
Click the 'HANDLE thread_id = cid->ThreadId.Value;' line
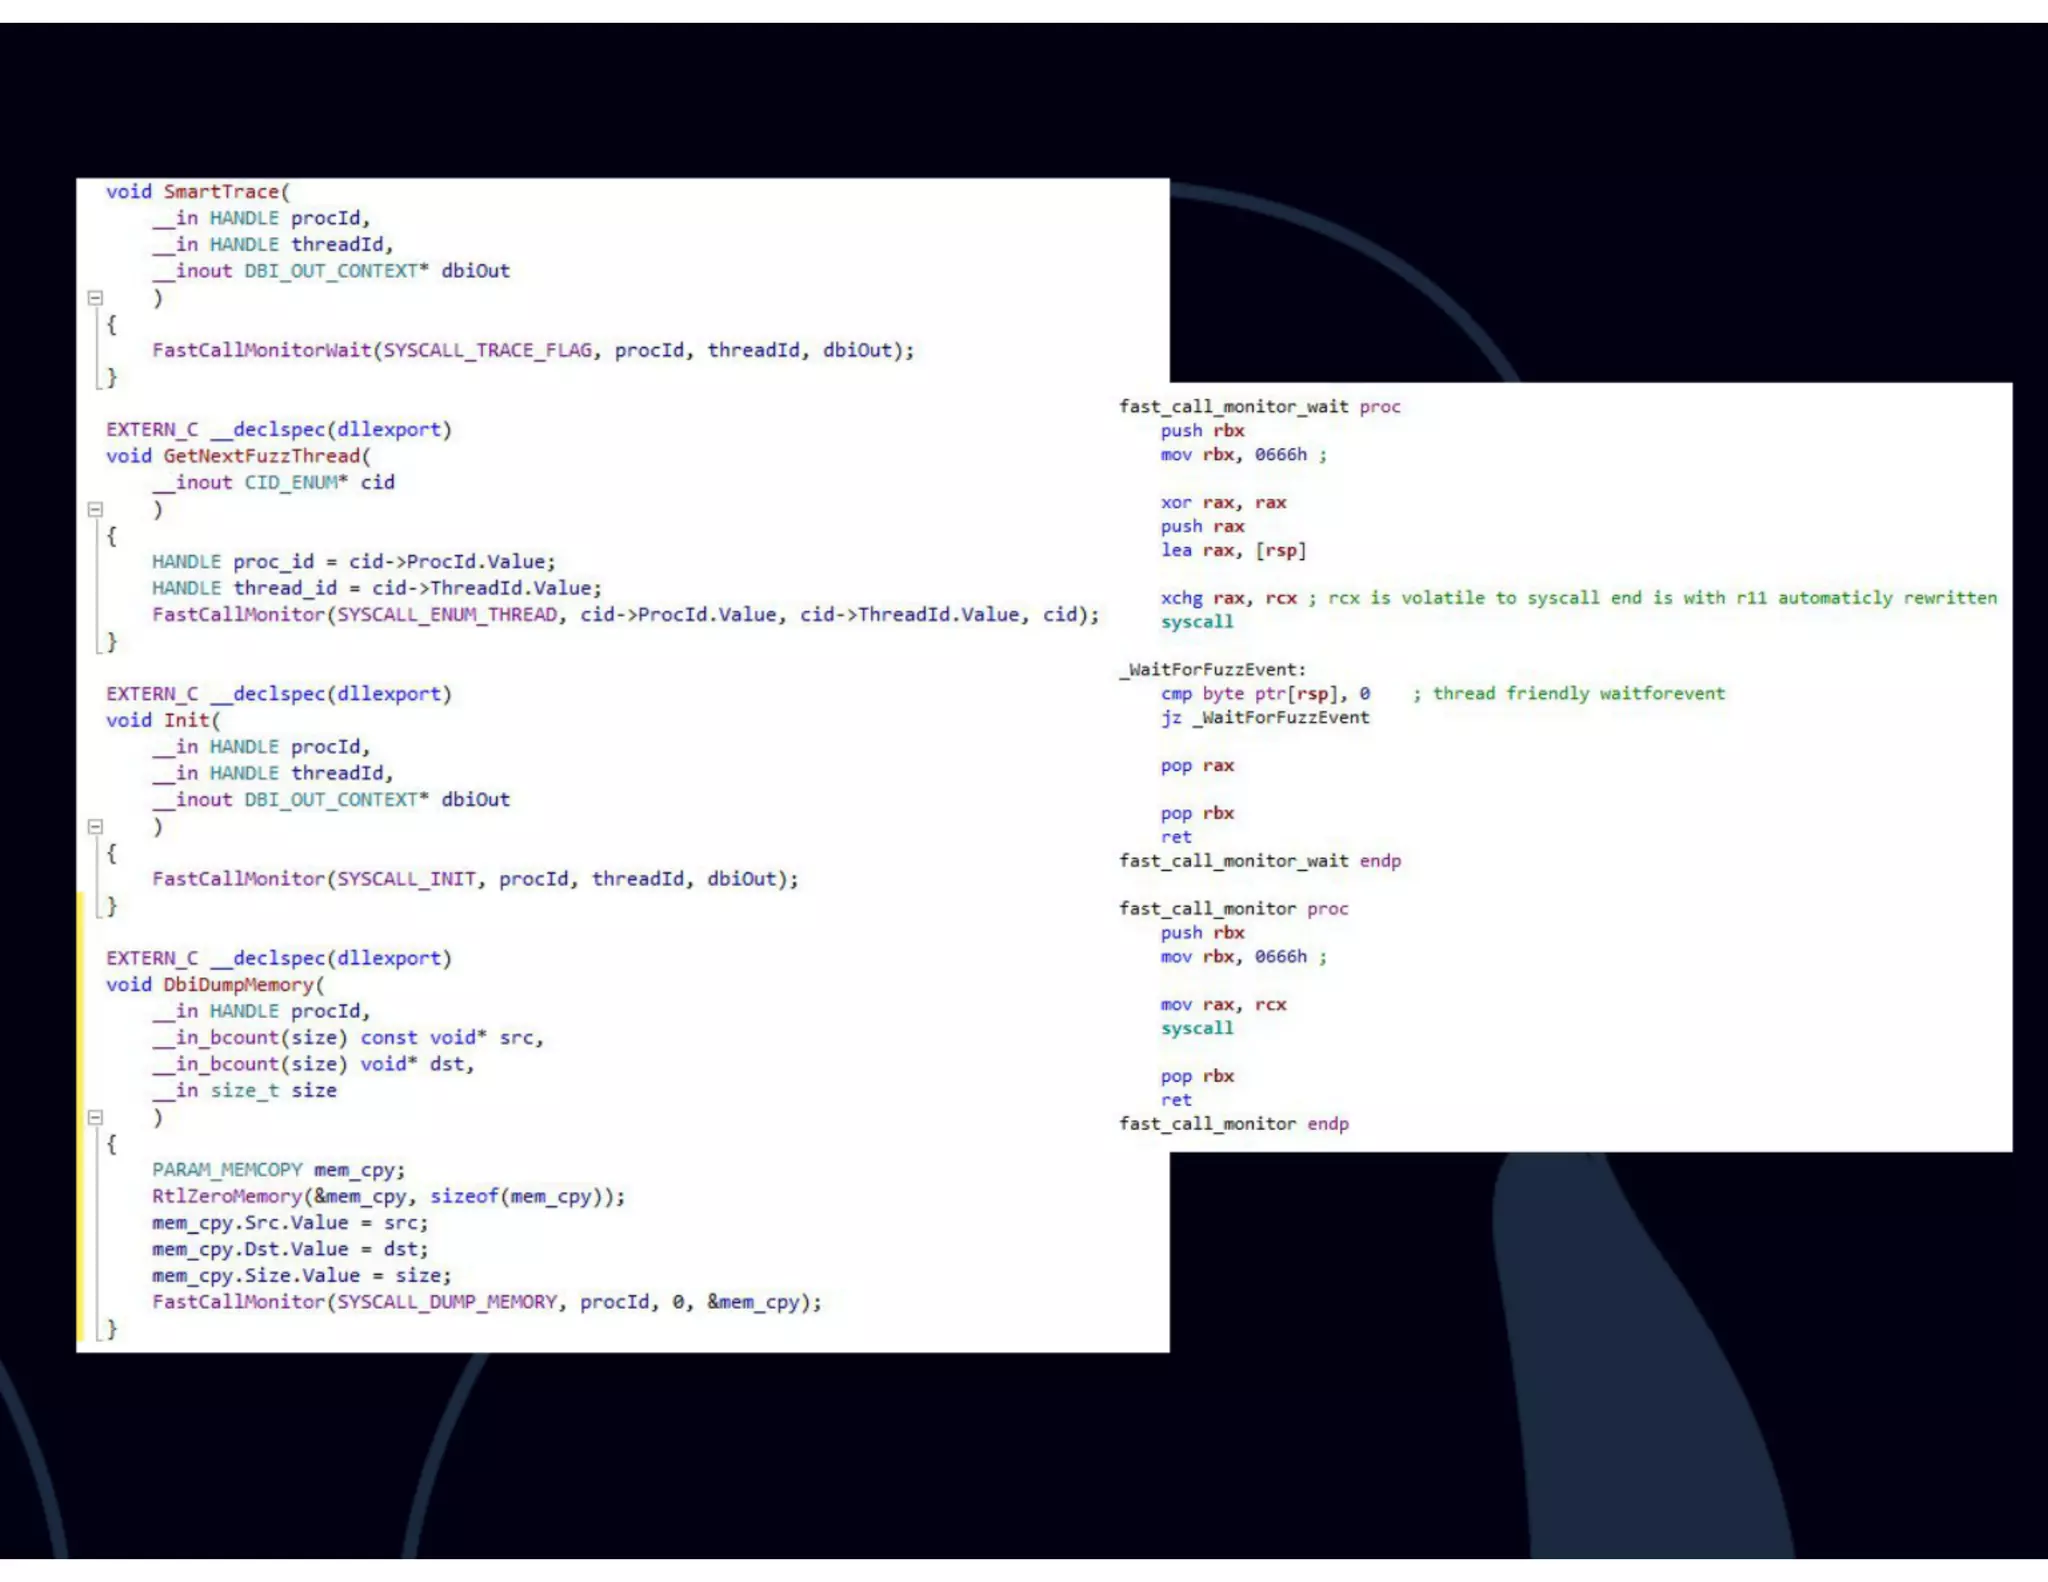tap(377, 588)
